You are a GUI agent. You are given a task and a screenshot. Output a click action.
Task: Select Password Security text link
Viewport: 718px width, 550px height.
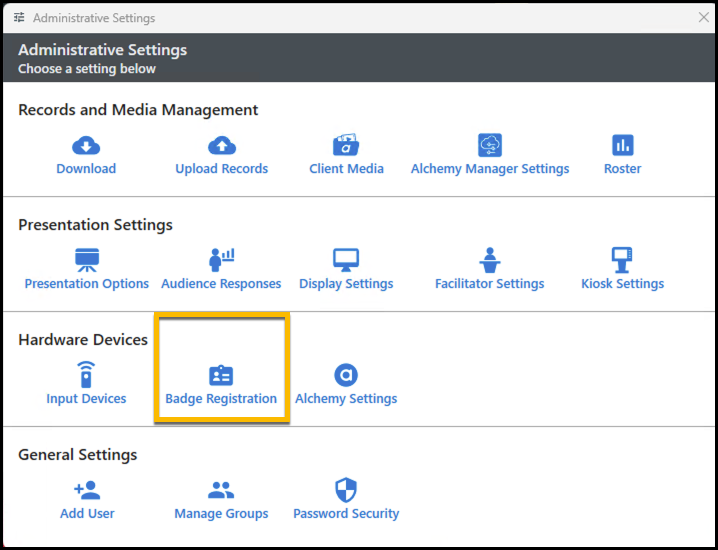click(x=346, y=514)
